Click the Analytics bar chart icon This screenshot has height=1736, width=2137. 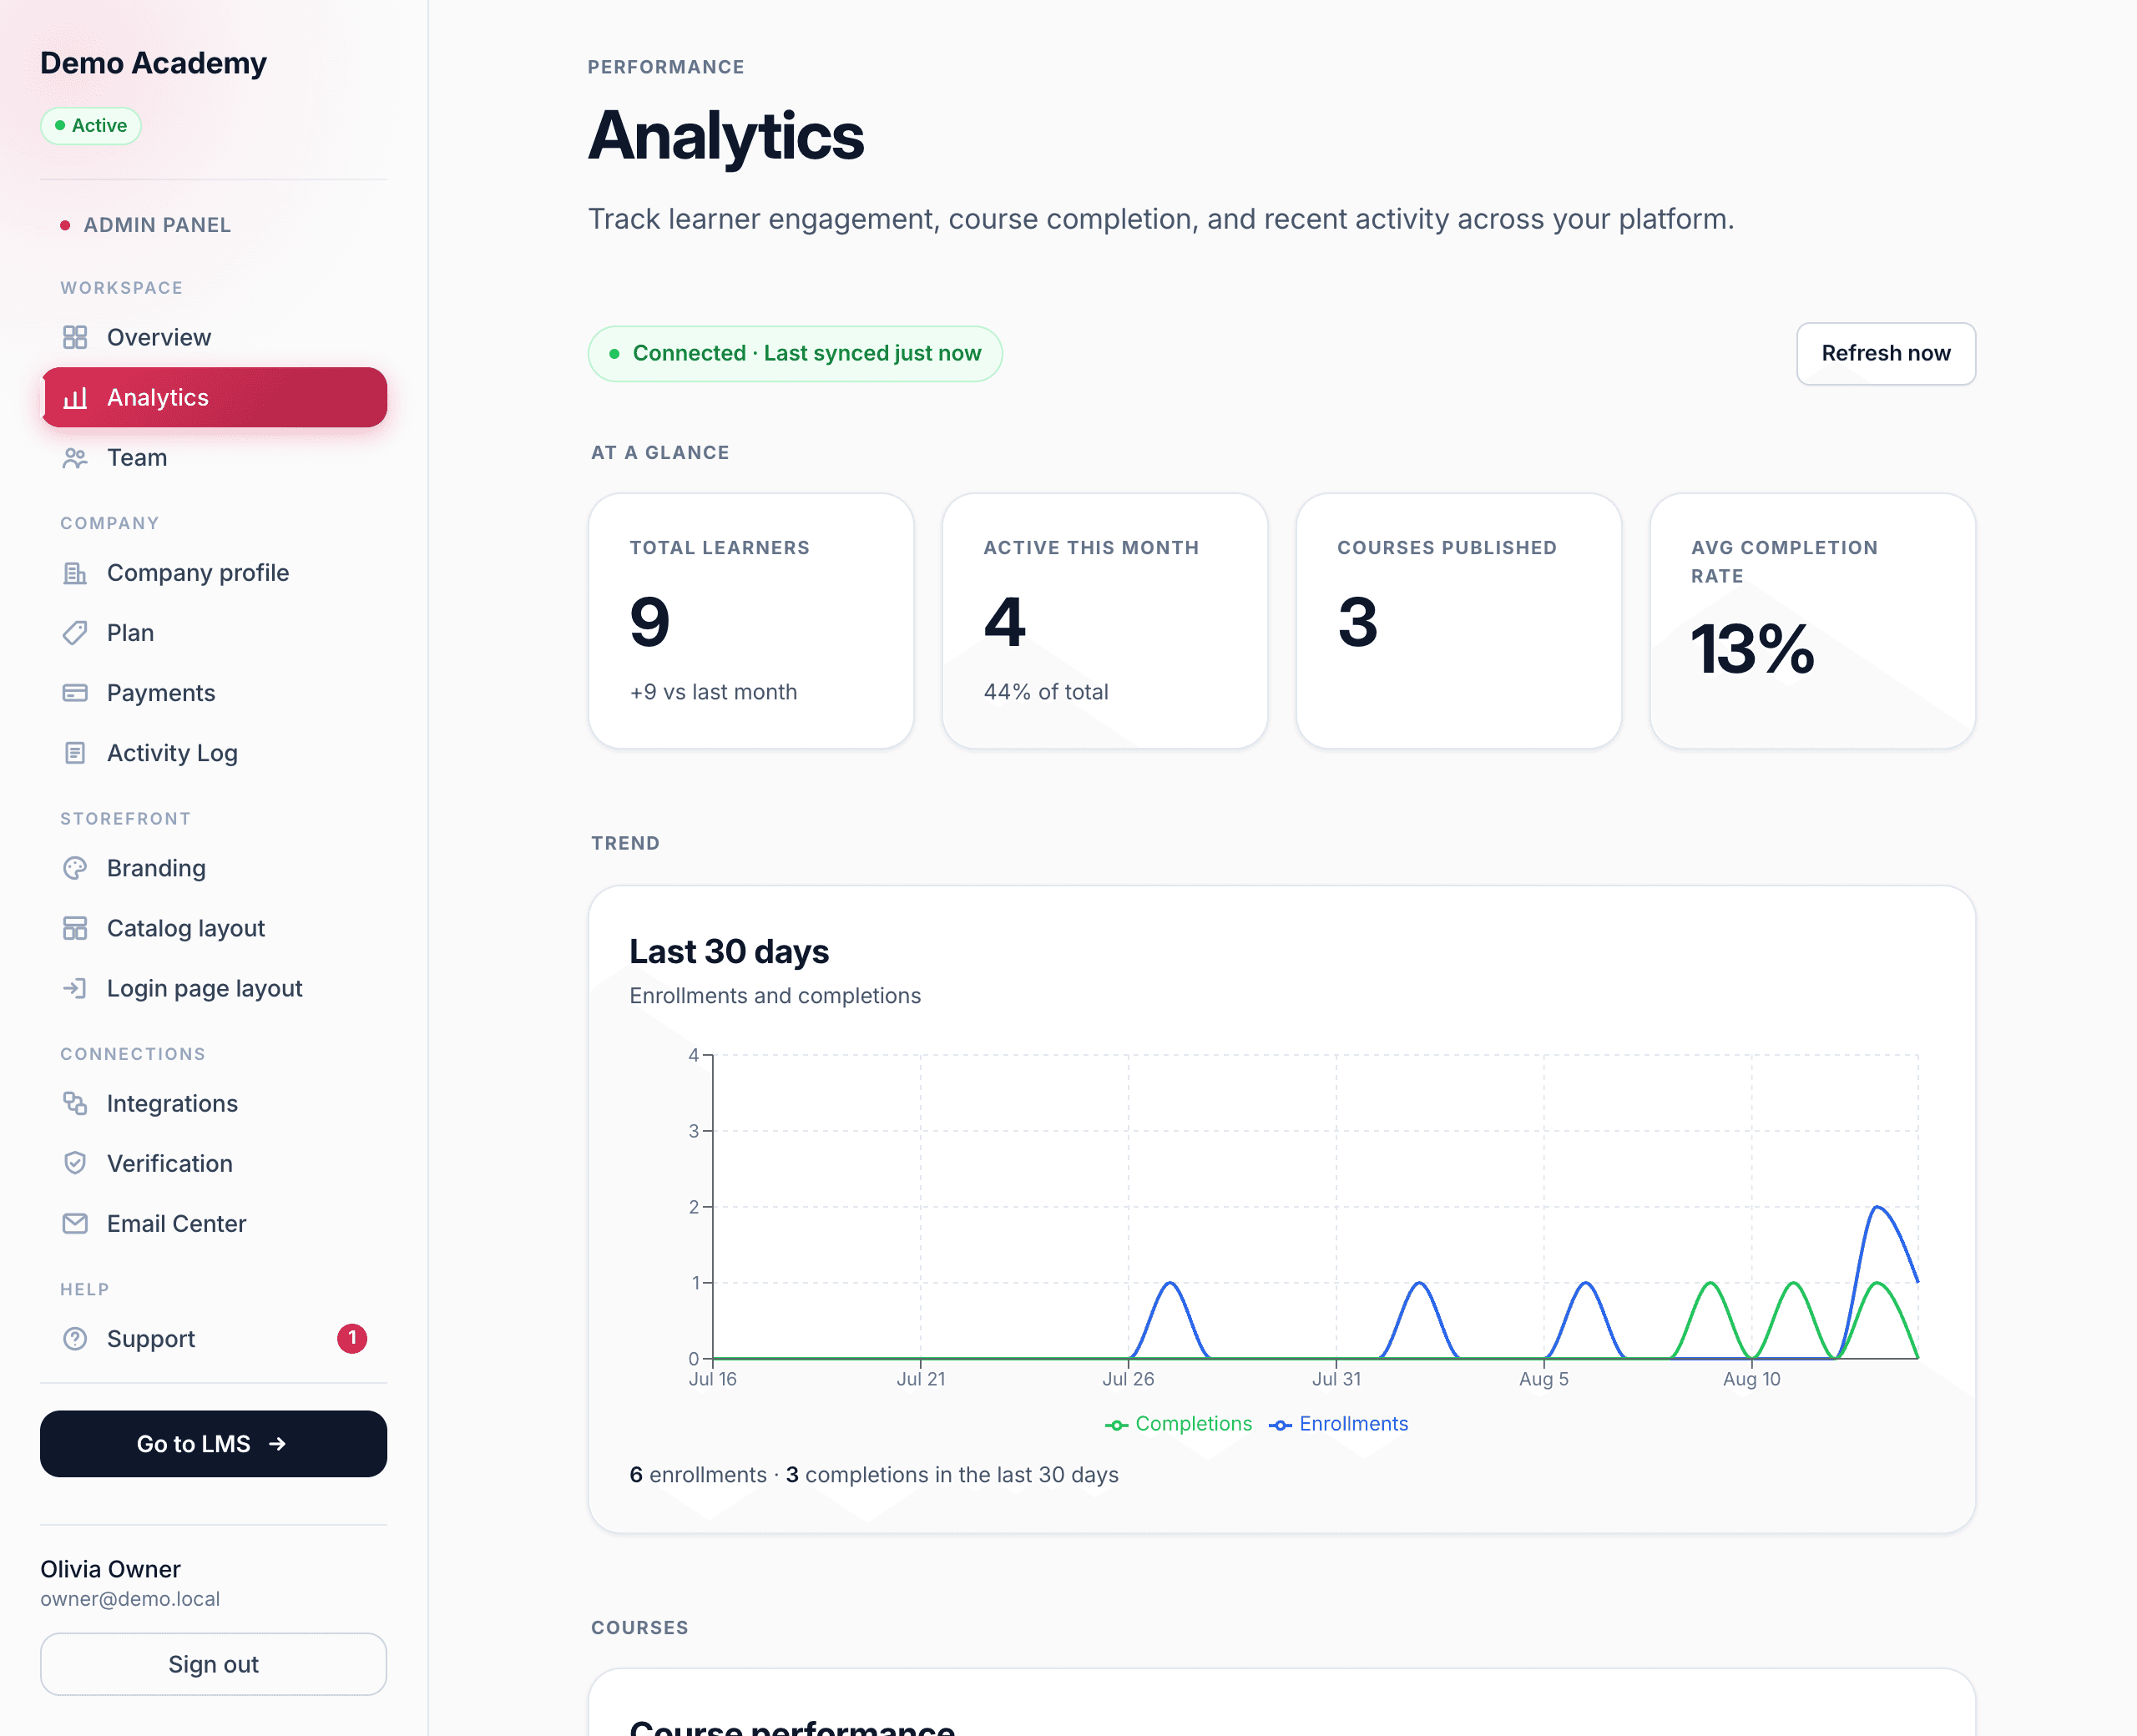coord(75,397)
